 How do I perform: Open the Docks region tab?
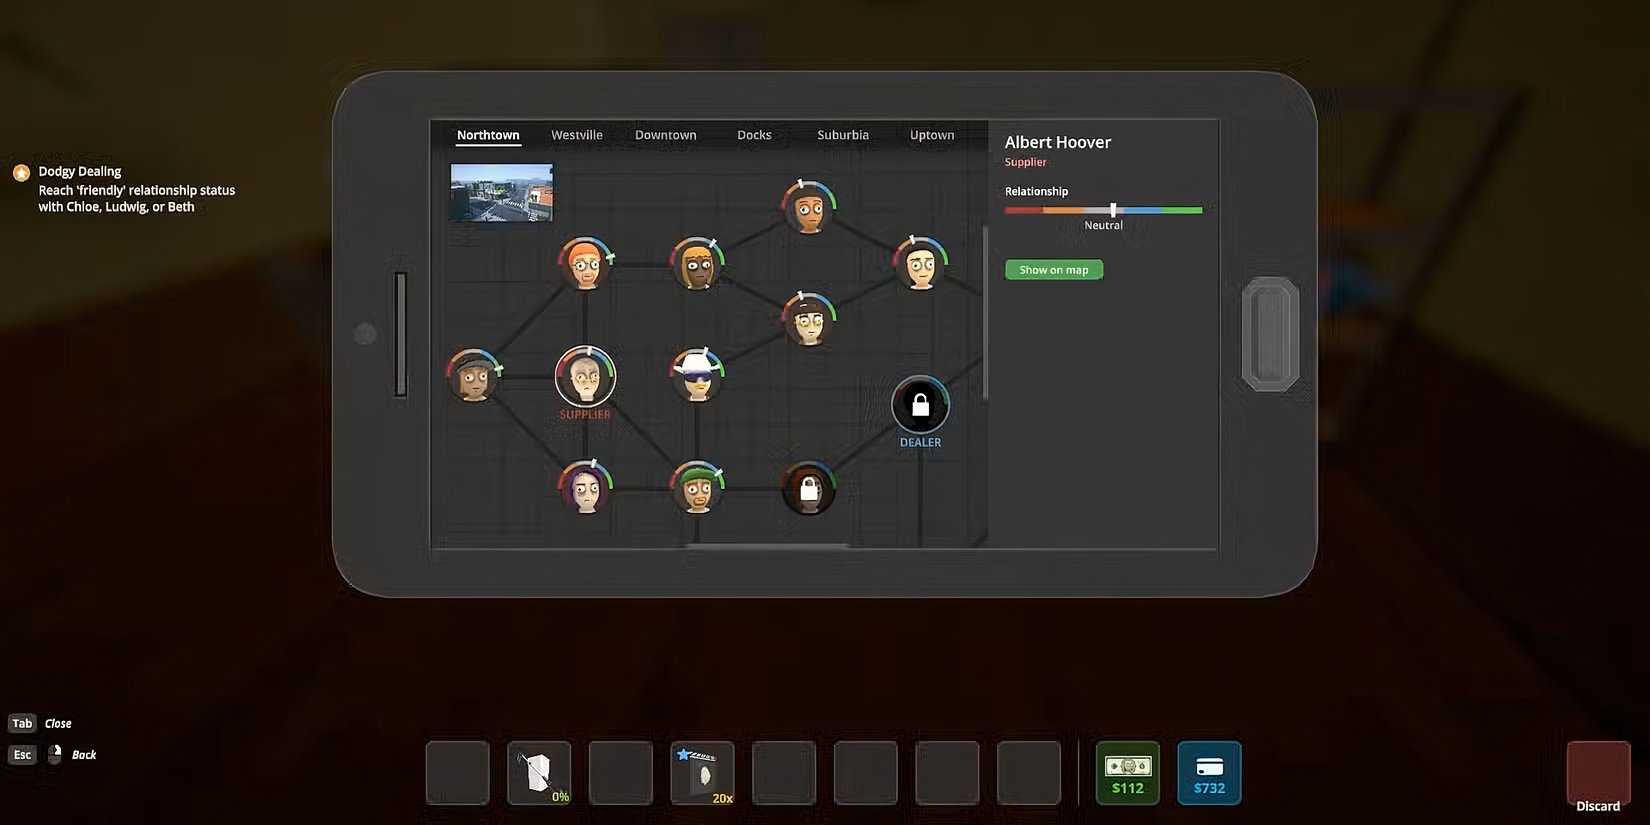click(x=754, y=135)
